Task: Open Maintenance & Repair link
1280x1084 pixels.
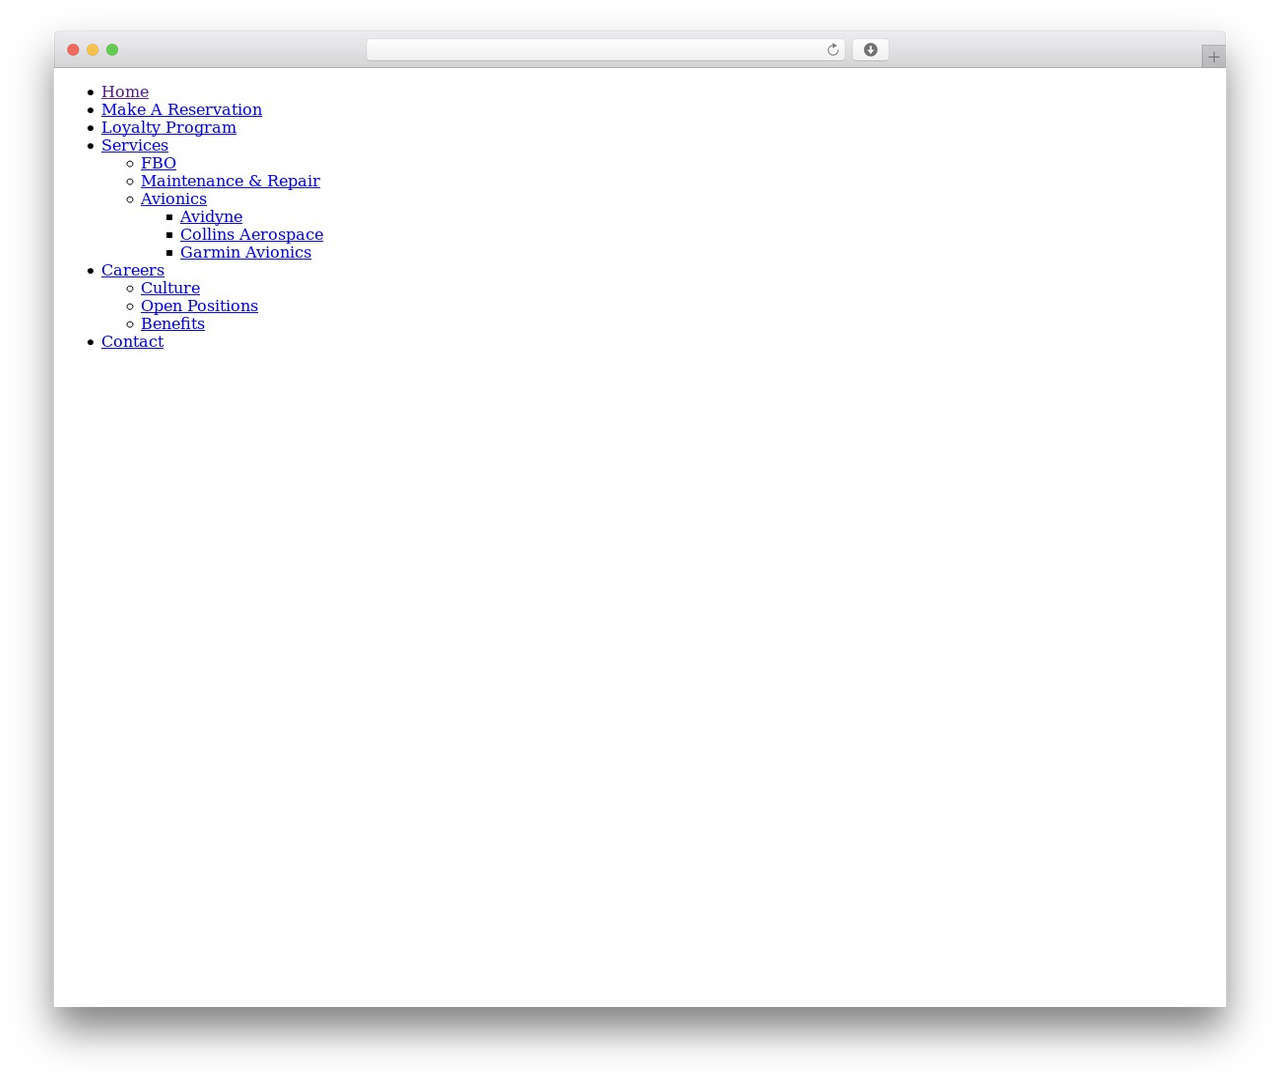Action: tap(230, 181)
